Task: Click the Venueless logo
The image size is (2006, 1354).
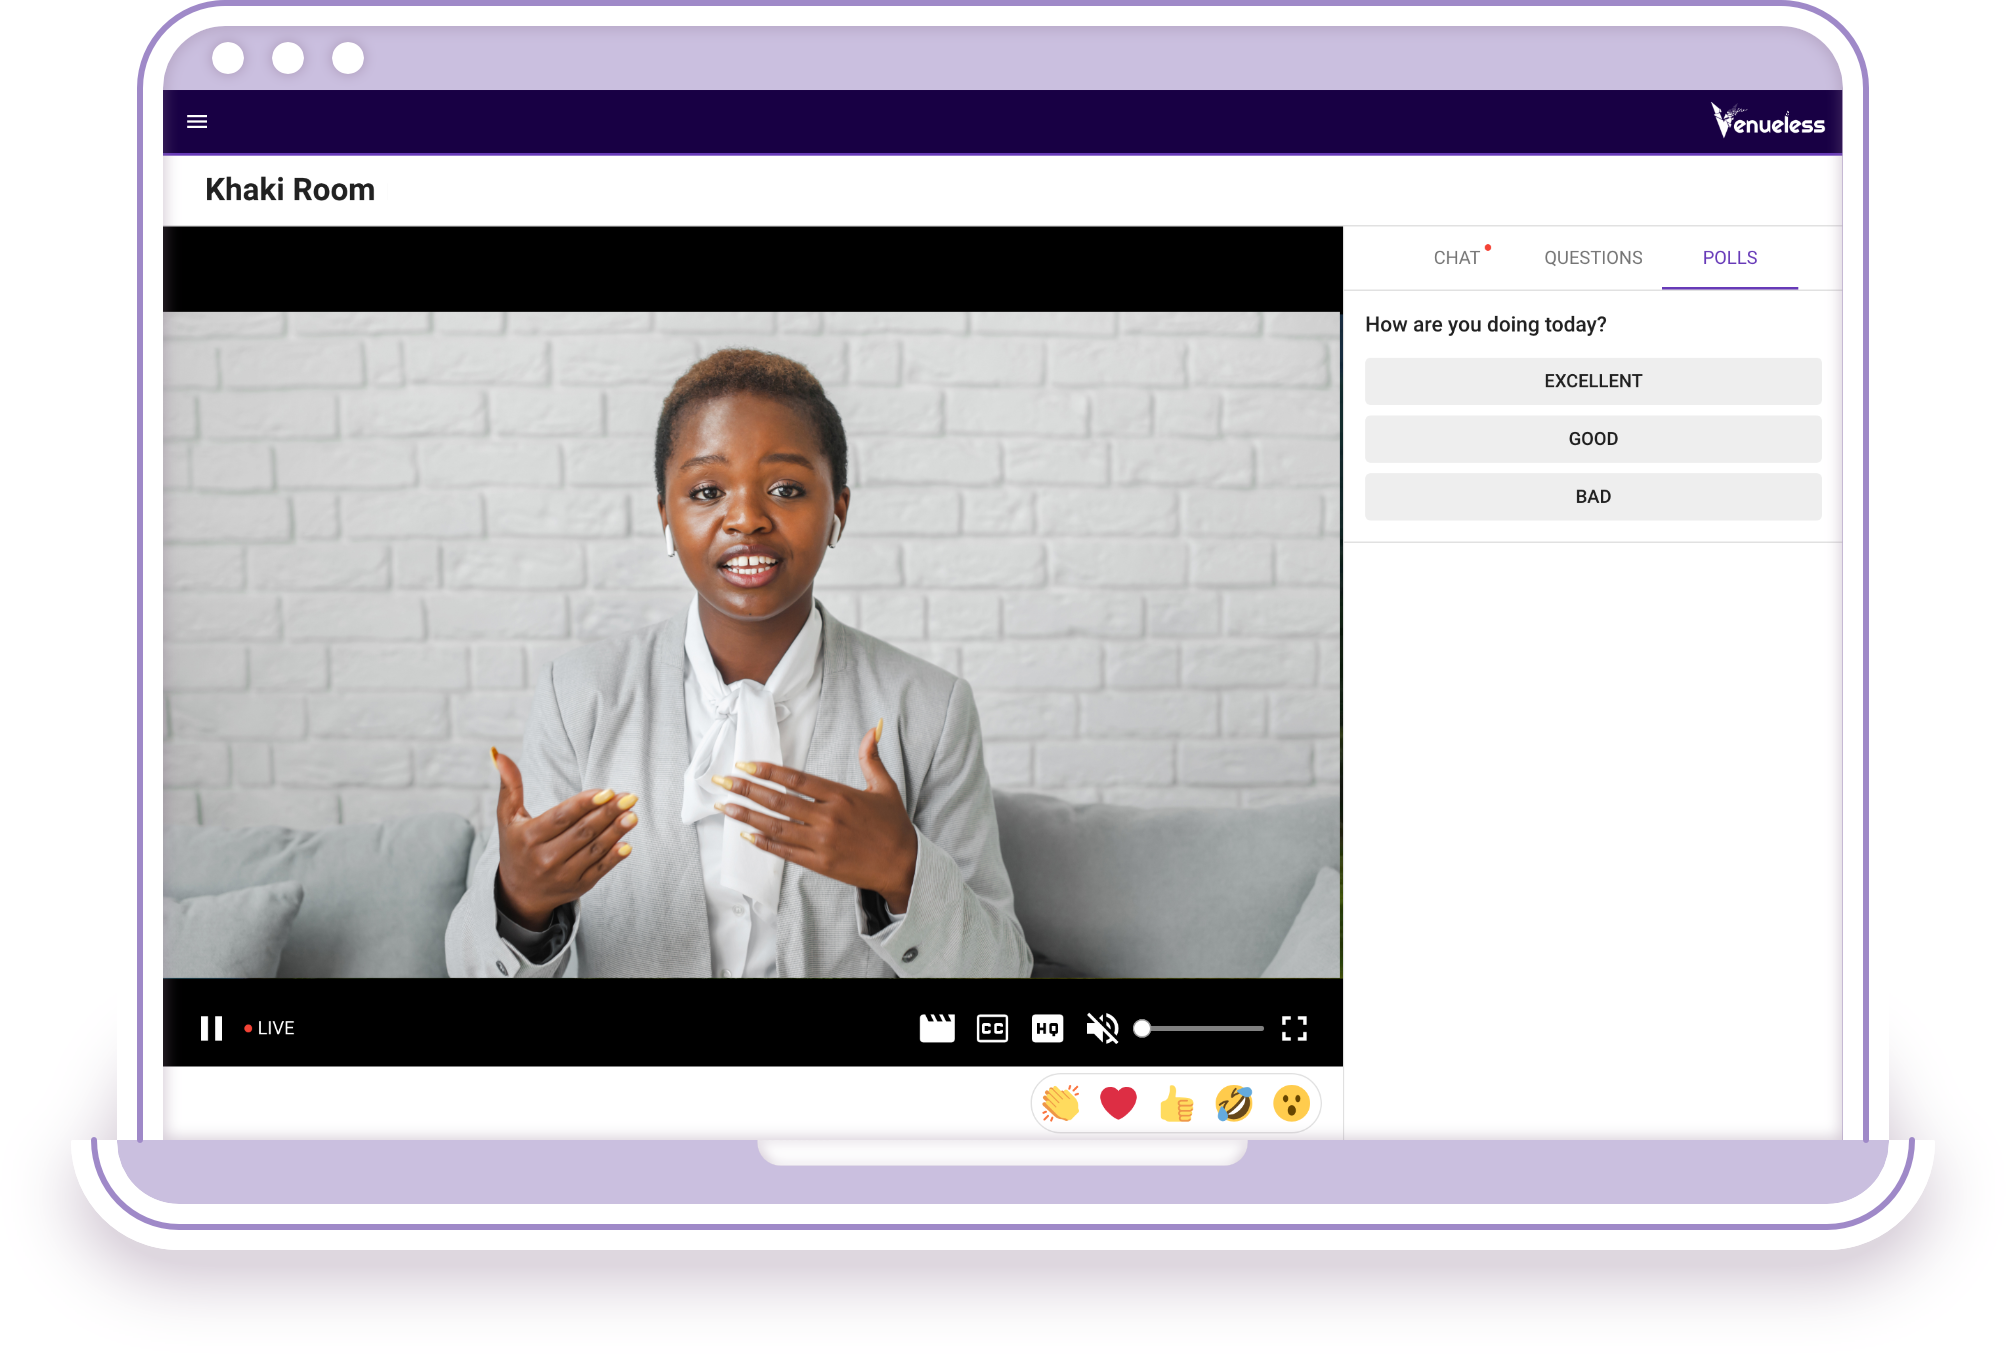Action: (1767, 121)
